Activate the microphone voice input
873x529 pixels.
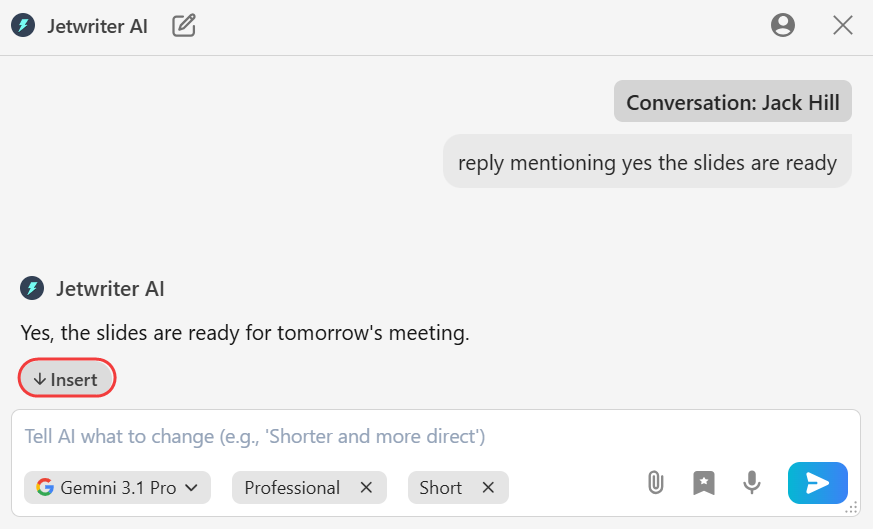click(x=752, y=483)
